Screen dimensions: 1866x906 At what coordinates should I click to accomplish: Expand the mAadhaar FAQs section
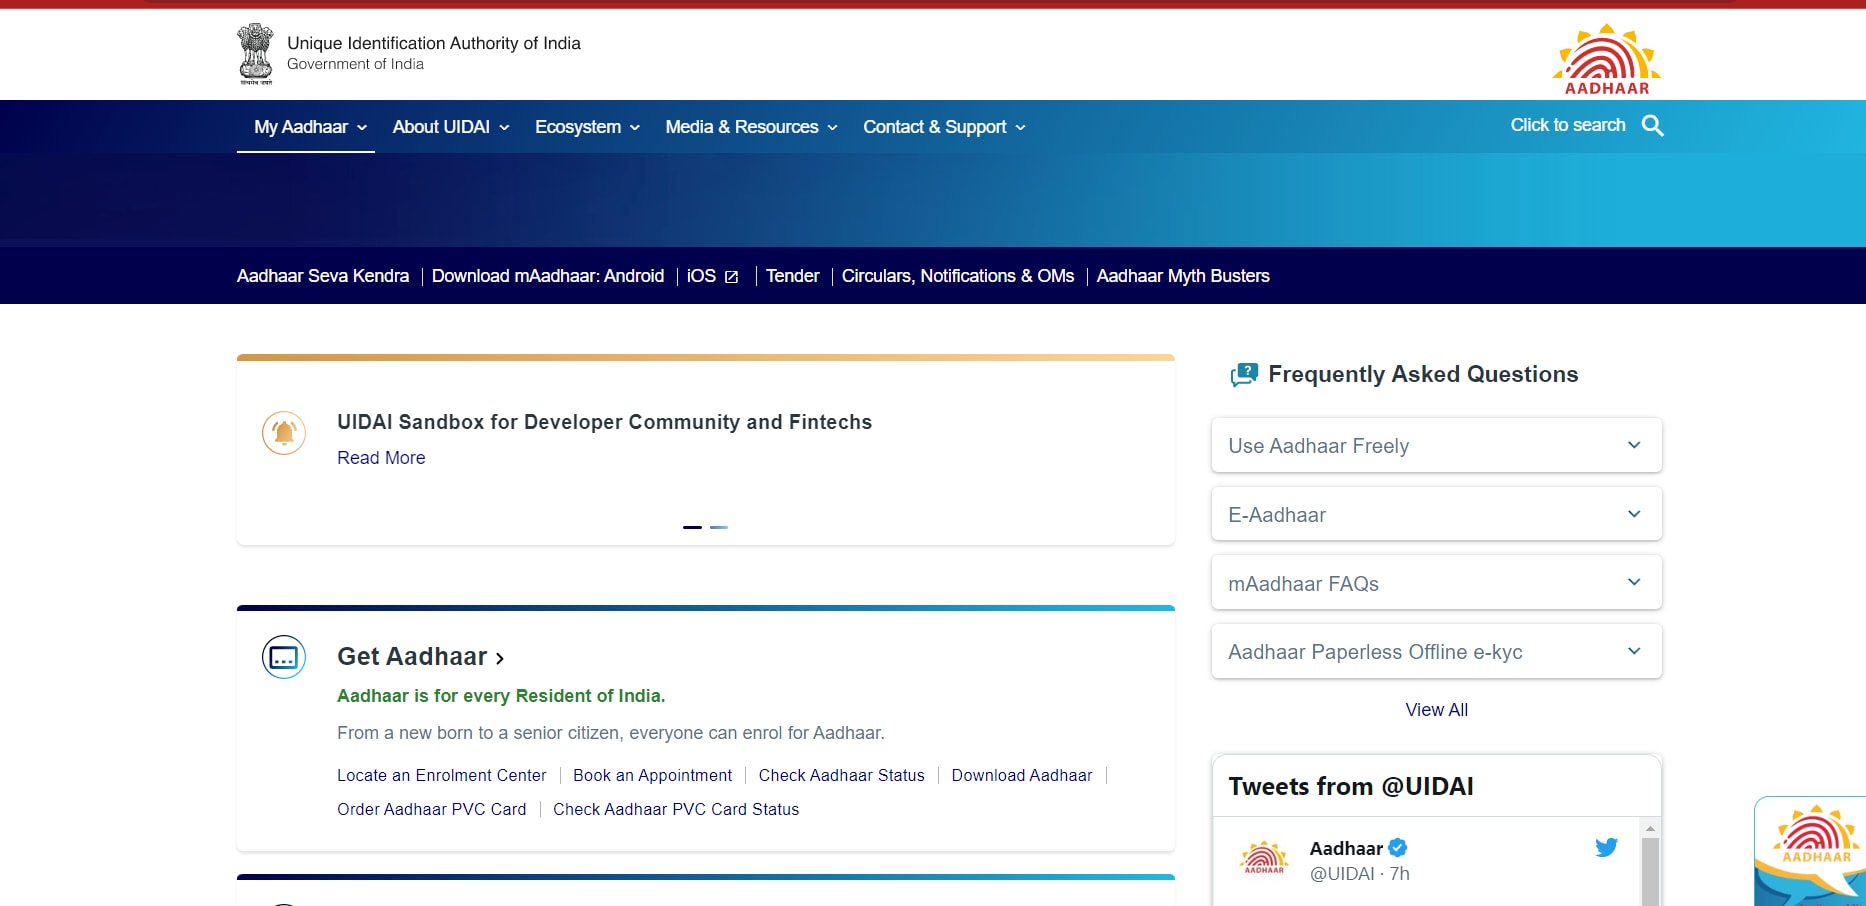pos(1437,583)
